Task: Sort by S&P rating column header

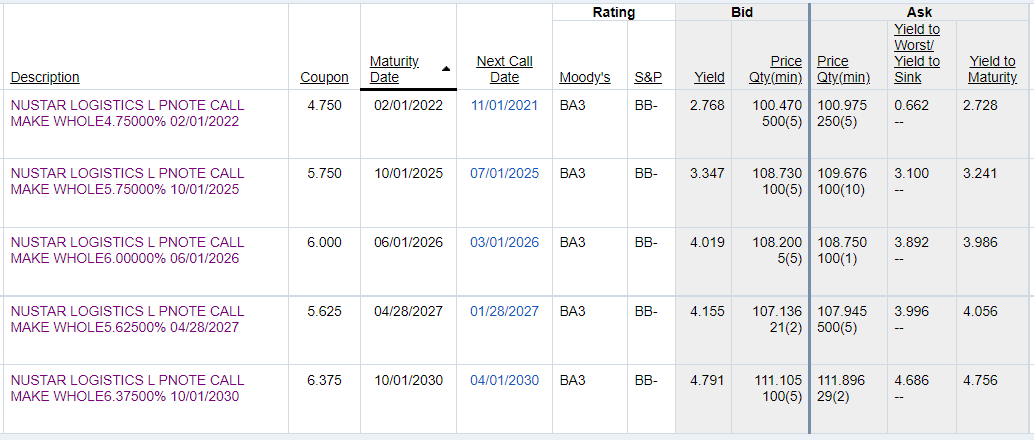Action: 648,77
